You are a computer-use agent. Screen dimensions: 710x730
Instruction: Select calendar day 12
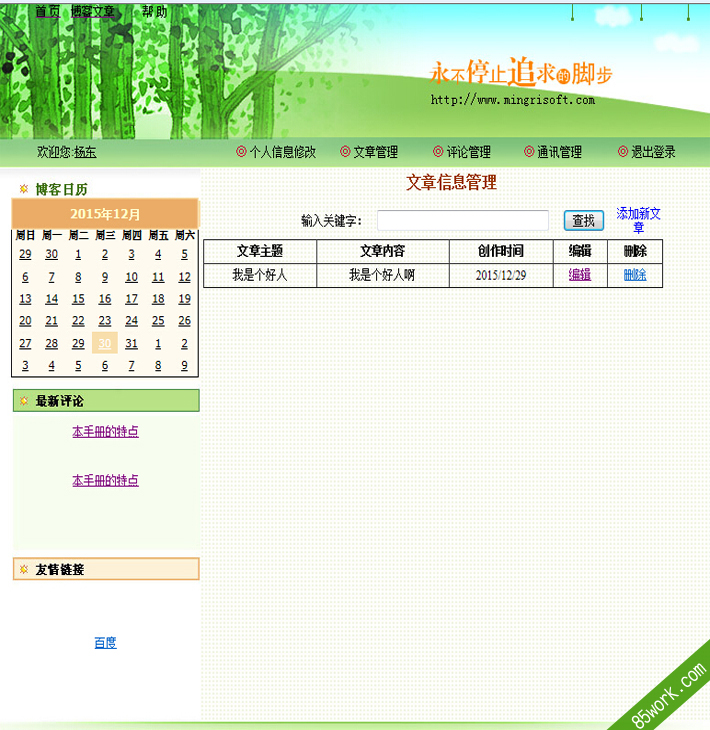tap(184, 277)
